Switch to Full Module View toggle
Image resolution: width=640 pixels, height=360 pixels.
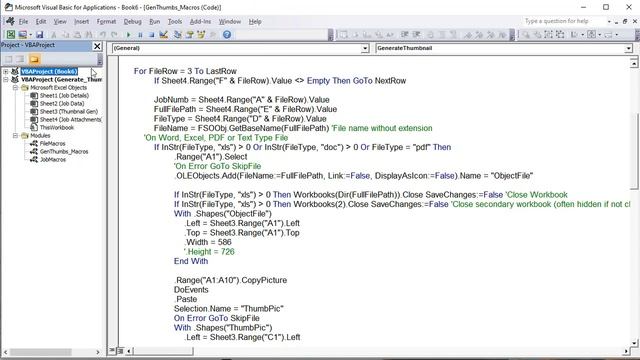[120, 351]
